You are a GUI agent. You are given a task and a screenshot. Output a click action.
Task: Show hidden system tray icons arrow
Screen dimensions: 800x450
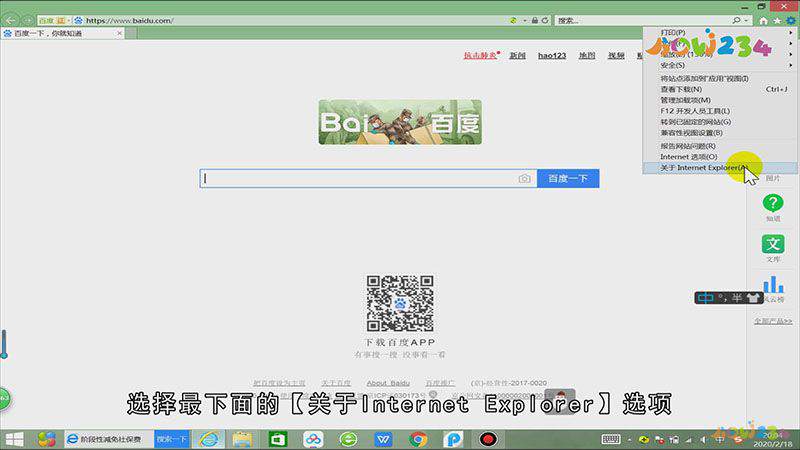click(630, 440)
